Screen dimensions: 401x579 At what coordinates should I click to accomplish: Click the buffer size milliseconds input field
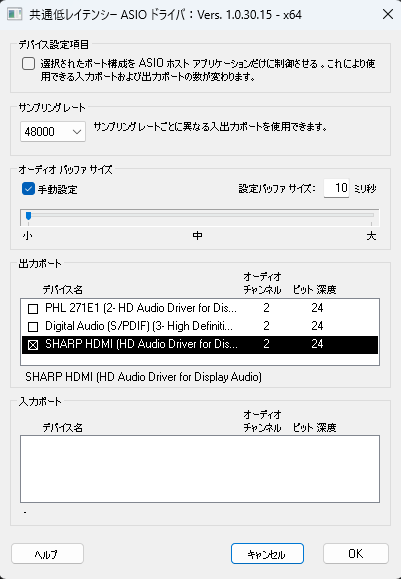[x=336, y=188]
